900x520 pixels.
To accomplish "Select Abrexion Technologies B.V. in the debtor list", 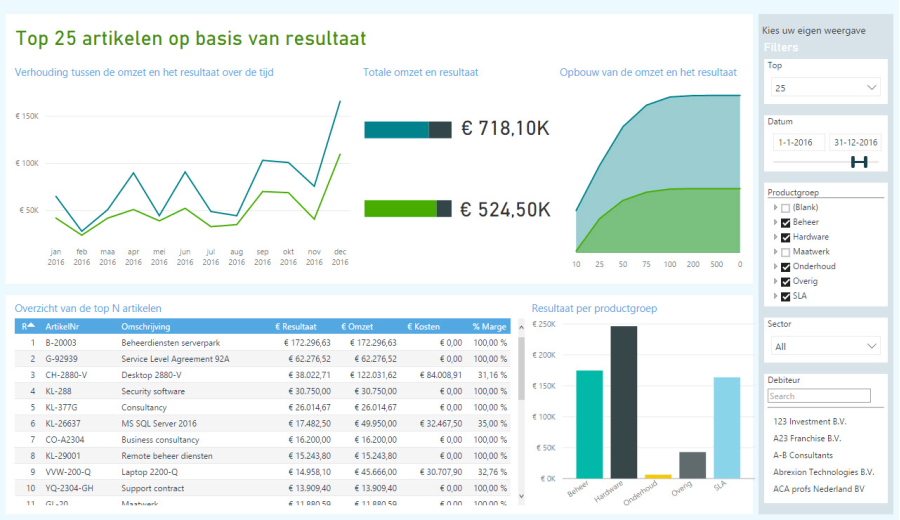I will (x=821, y=471).
